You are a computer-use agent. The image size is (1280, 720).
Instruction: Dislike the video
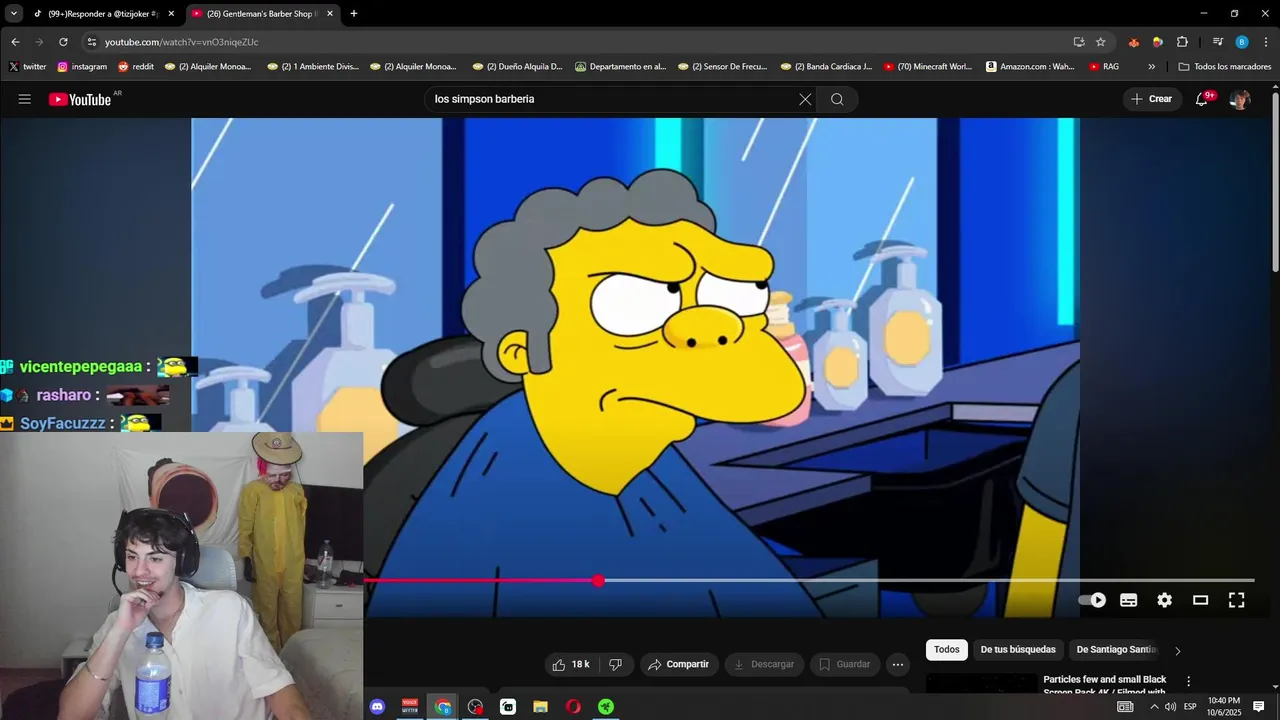[616, 664]
